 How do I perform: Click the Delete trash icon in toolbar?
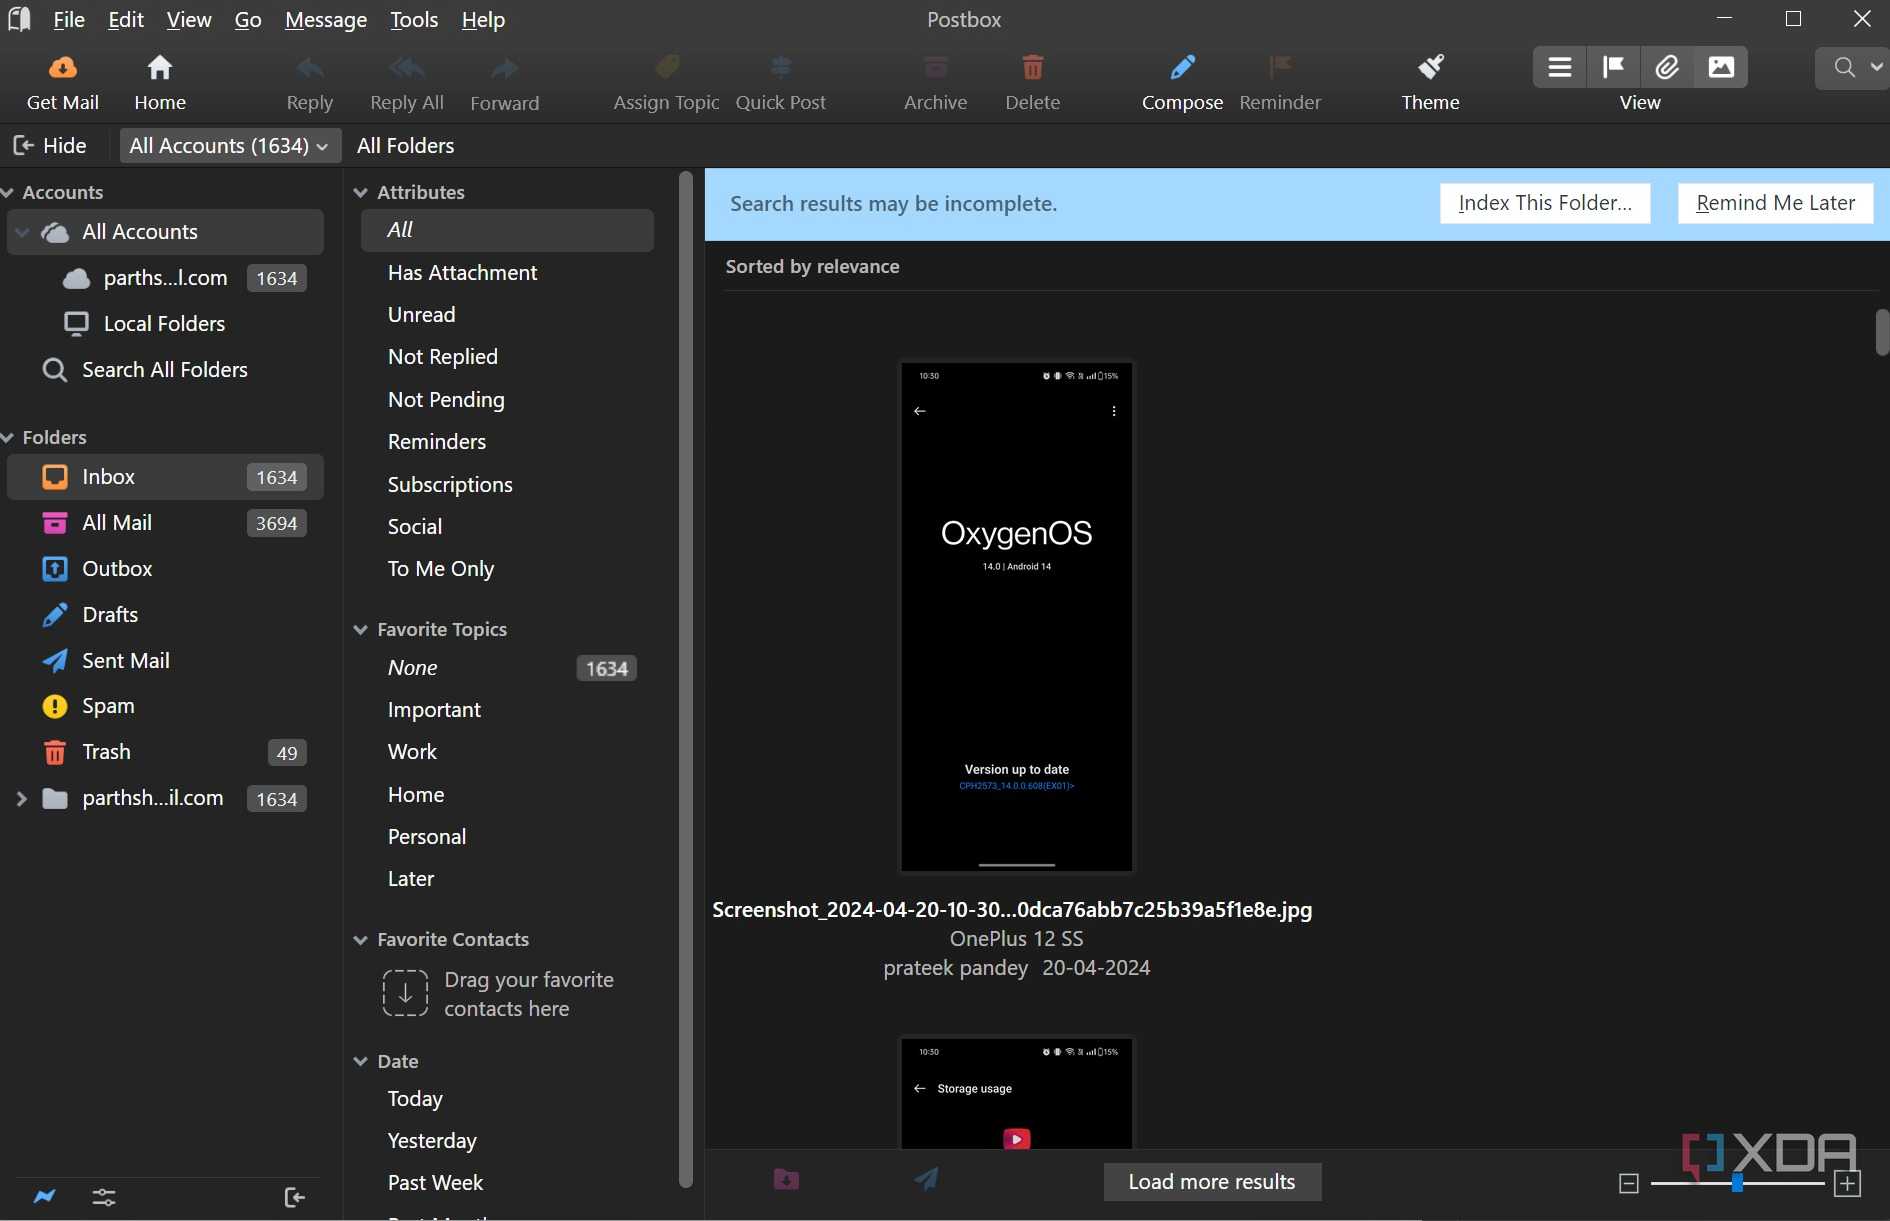(1033, 67)
